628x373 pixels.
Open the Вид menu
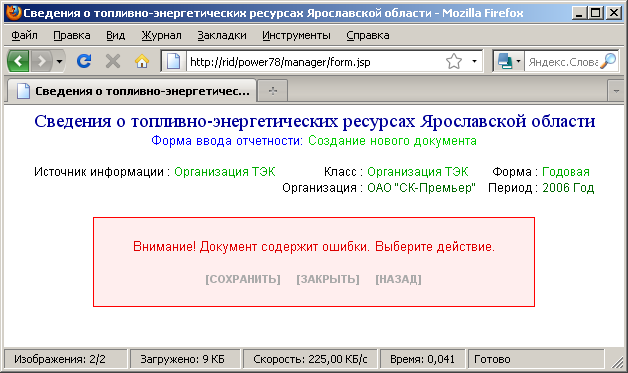(x=115, y=35)
